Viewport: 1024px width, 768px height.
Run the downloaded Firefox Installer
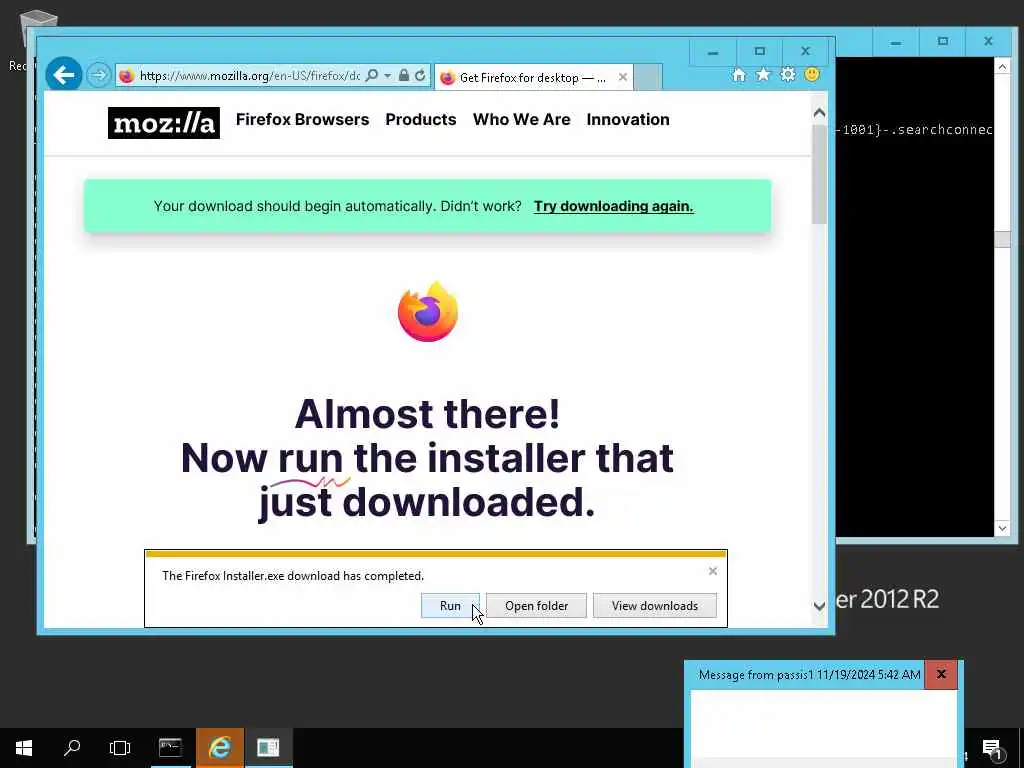(x=450, y=605)
